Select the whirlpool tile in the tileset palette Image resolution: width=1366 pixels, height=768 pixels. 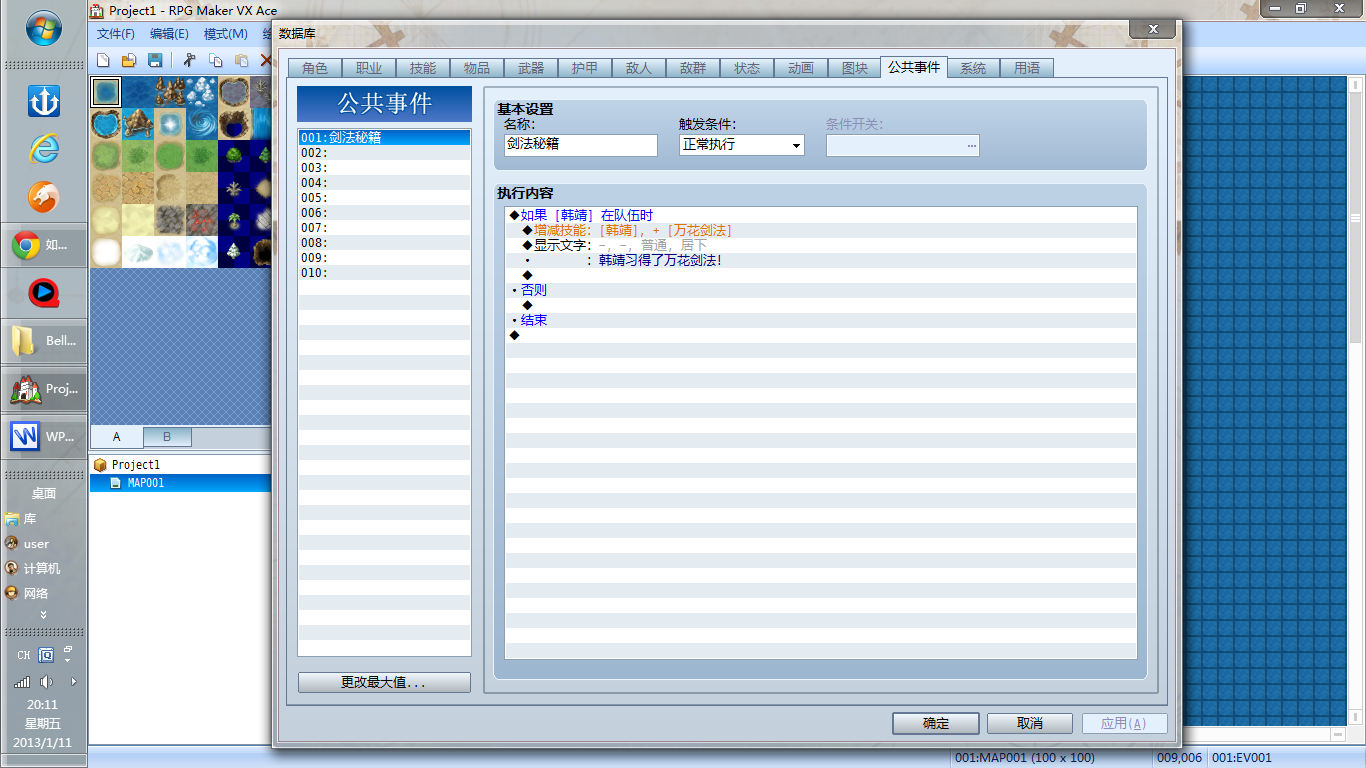202,123
